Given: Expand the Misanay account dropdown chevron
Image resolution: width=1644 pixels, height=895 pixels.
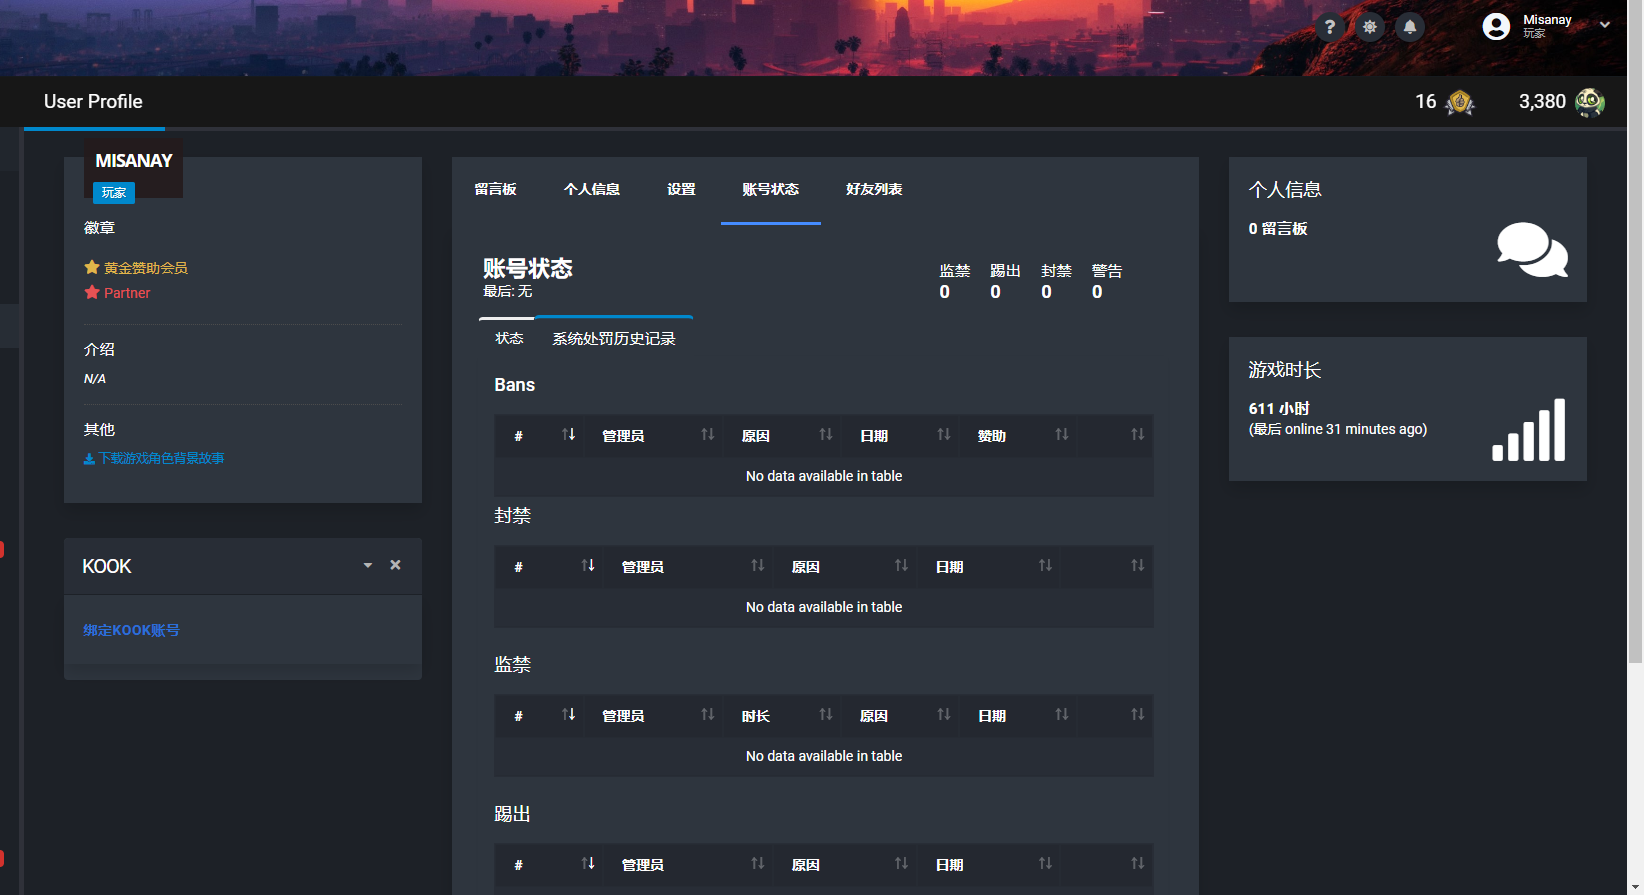Looking at the screenshot, I should [1605, 25].
